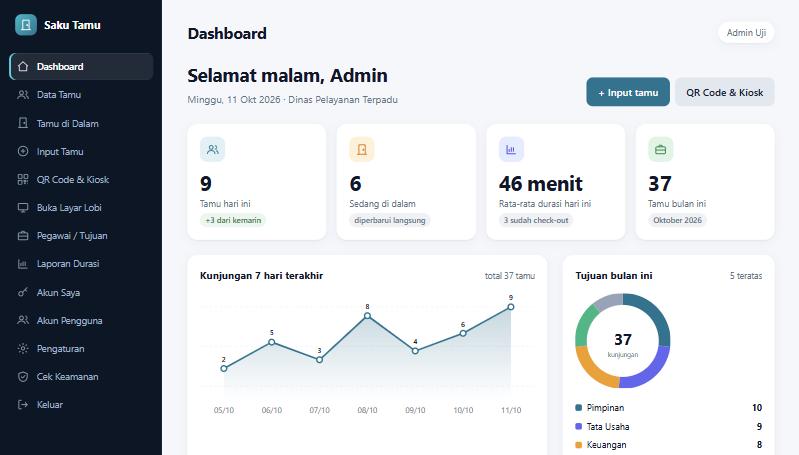Open Cek Keamanan link in sidebar

tap(82, 377)
